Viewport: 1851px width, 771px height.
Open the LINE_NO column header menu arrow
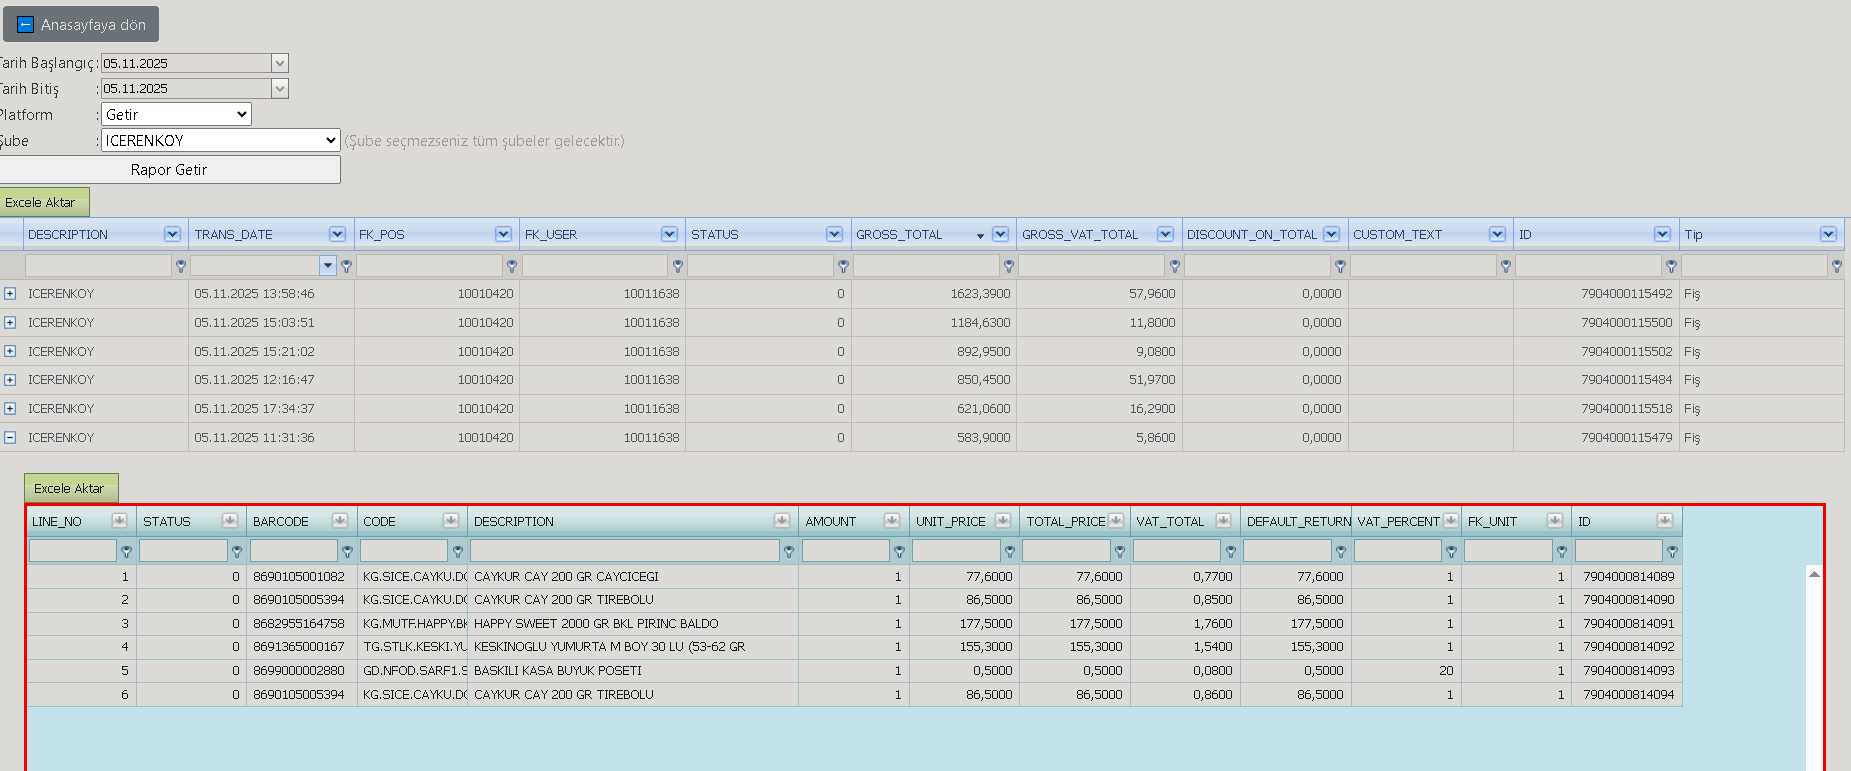pyautogui.click(x=119, y=521)
